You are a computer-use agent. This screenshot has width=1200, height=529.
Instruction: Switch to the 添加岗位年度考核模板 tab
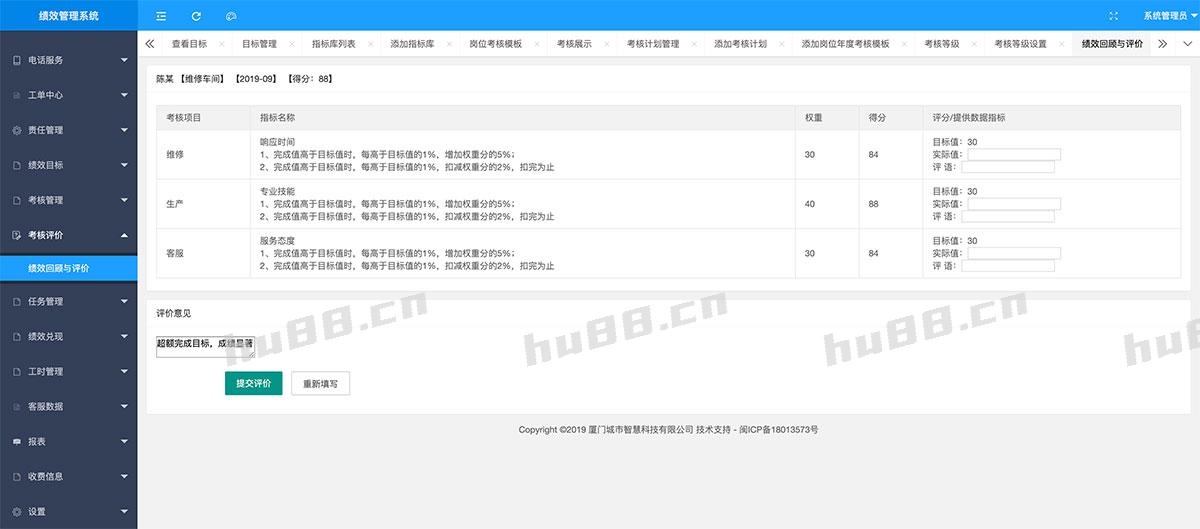(845, 44)
